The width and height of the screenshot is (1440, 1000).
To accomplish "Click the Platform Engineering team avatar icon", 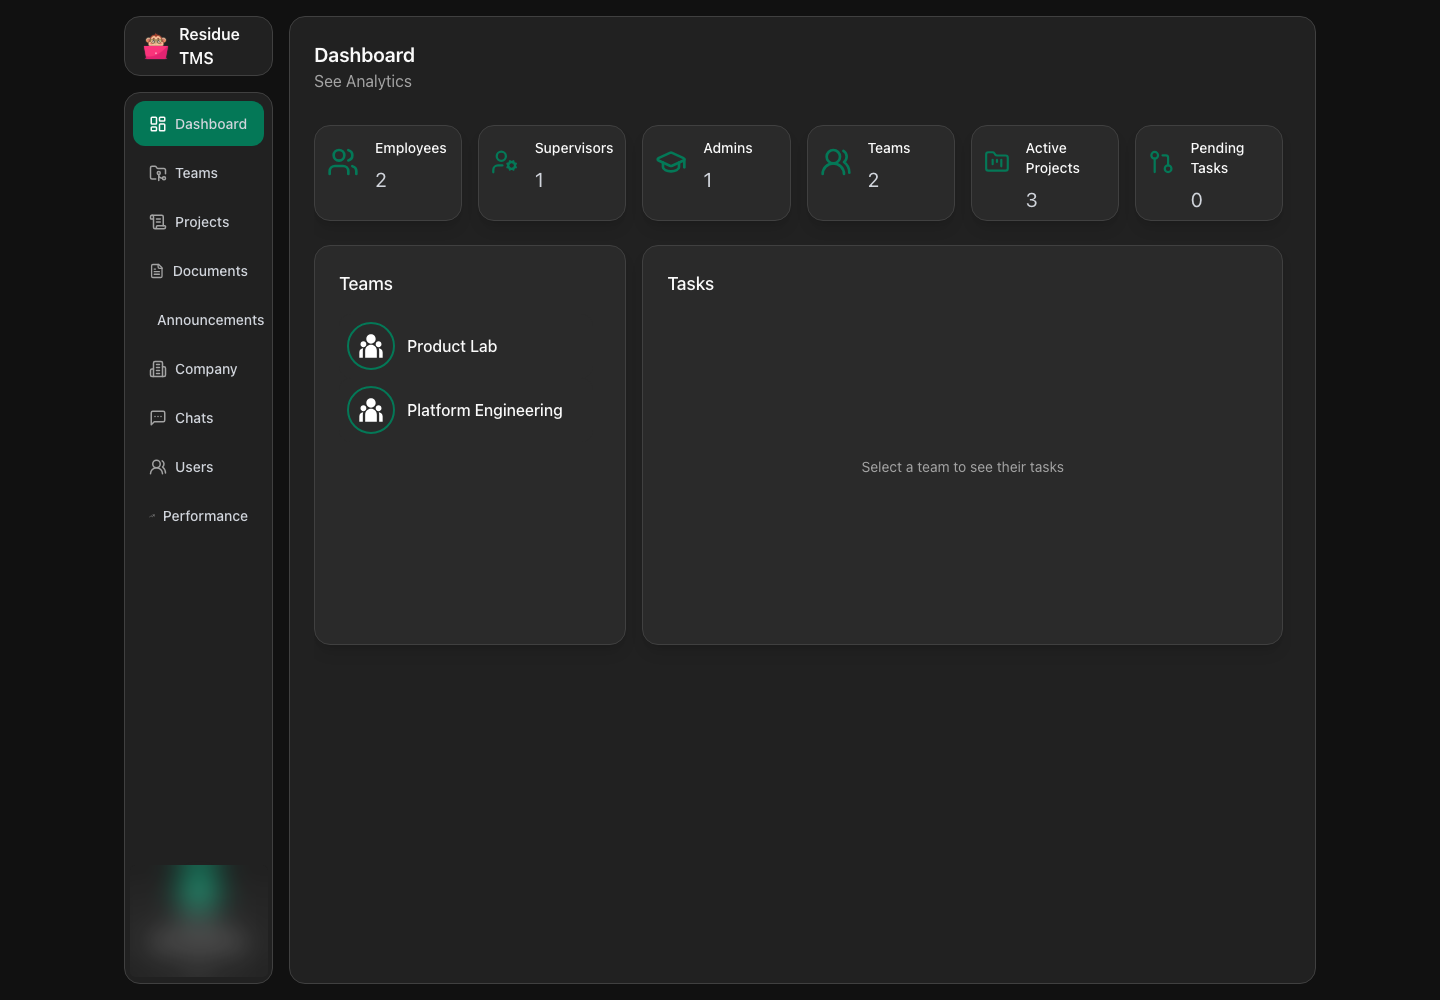I will [x=371, y=410].
